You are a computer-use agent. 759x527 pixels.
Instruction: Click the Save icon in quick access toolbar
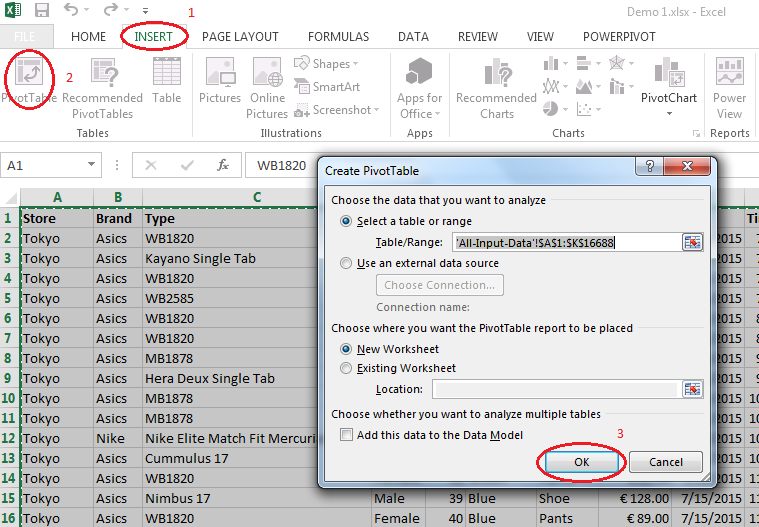42,10
